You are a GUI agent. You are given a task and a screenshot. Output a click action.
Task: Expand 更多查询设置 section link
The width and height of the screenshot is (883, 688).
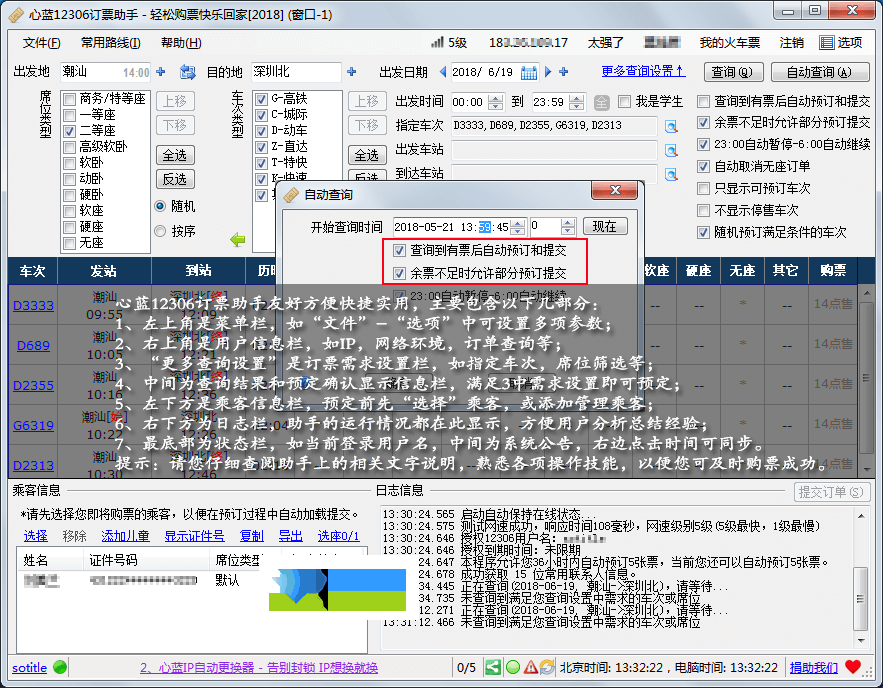click(643, 71)
